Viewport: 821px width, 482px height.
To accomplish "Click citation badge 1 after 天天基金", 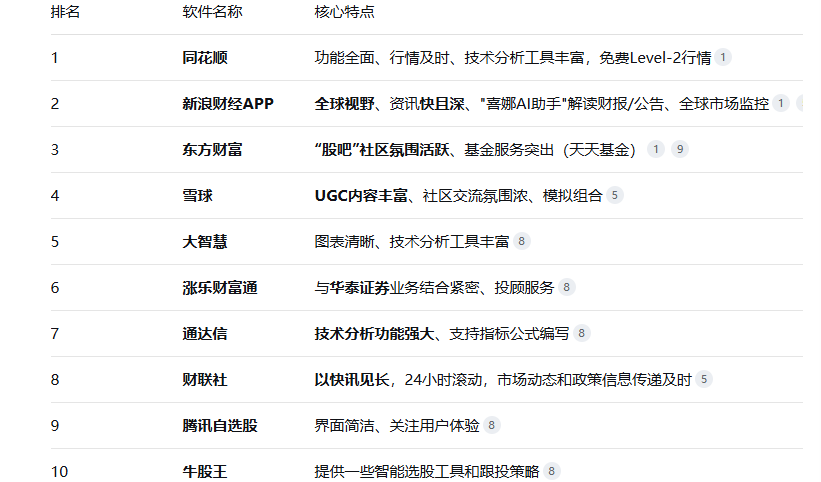I will pos(656,150).
